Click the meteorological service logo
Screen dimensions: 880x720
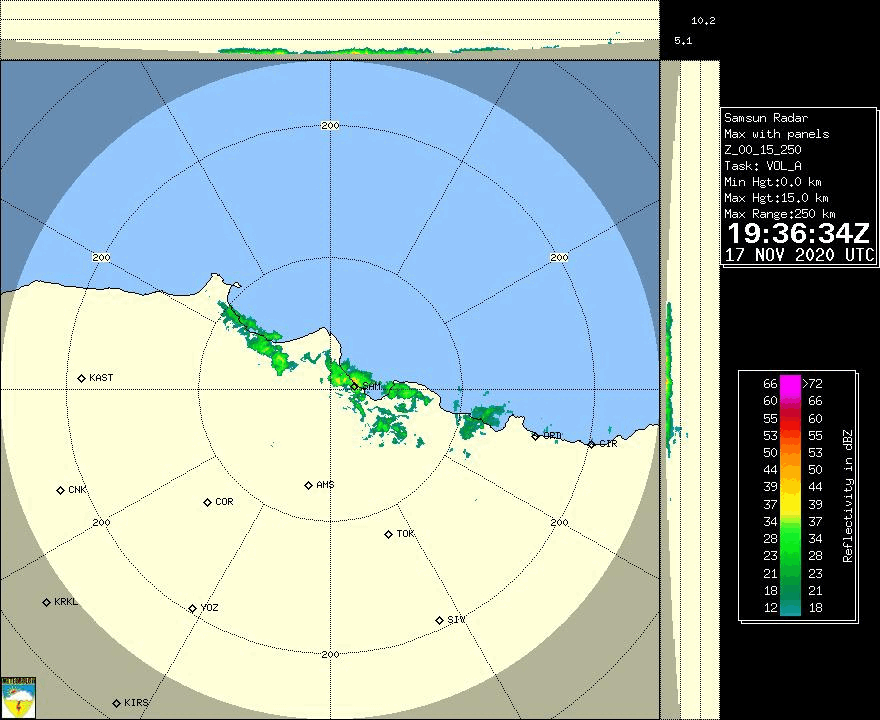(x=19, y=698)
